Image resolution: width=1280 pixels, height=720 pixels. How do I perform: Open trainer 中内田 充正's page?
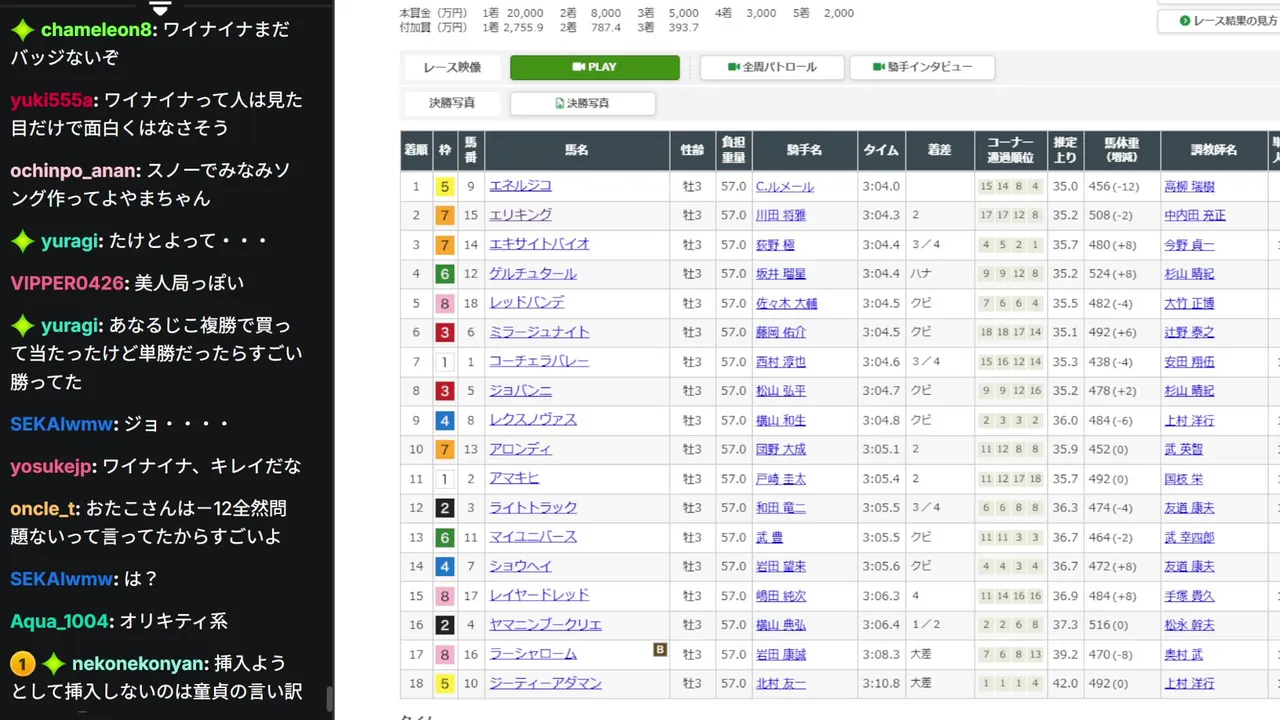tap(1196, 215)
